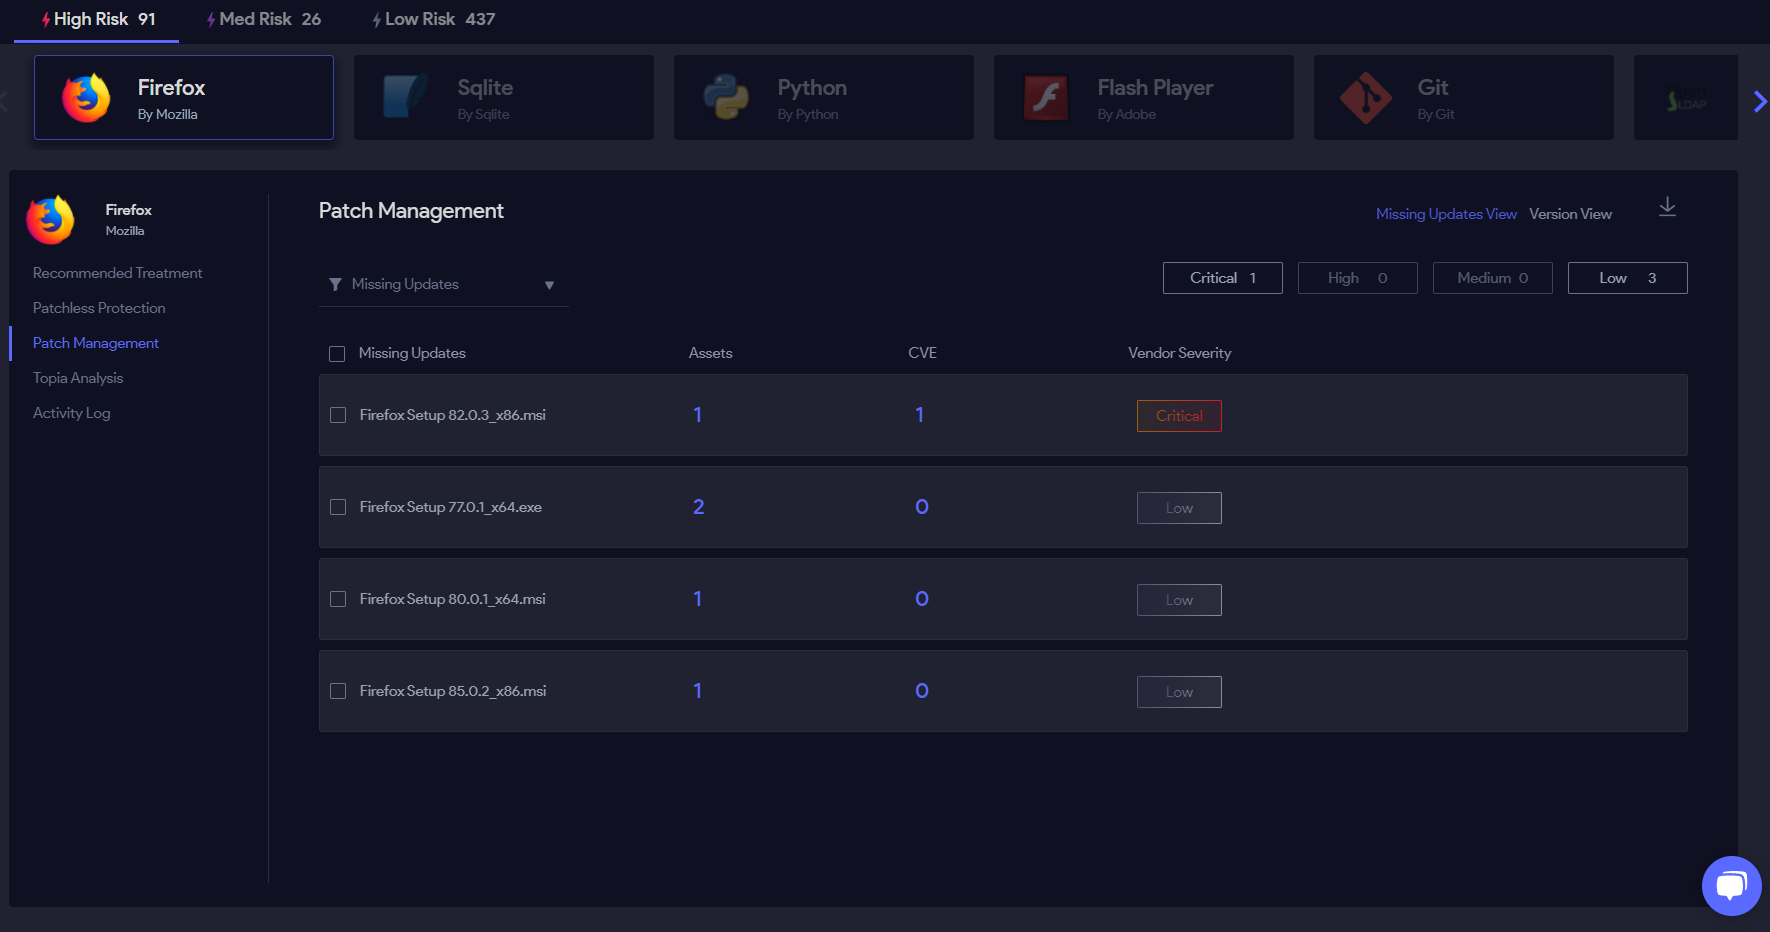This screenshot has height=932, width=1770.
Task: Tick the Firefox Setup 77.0.1_x64.exe checkbox
Action: [338, 507]
